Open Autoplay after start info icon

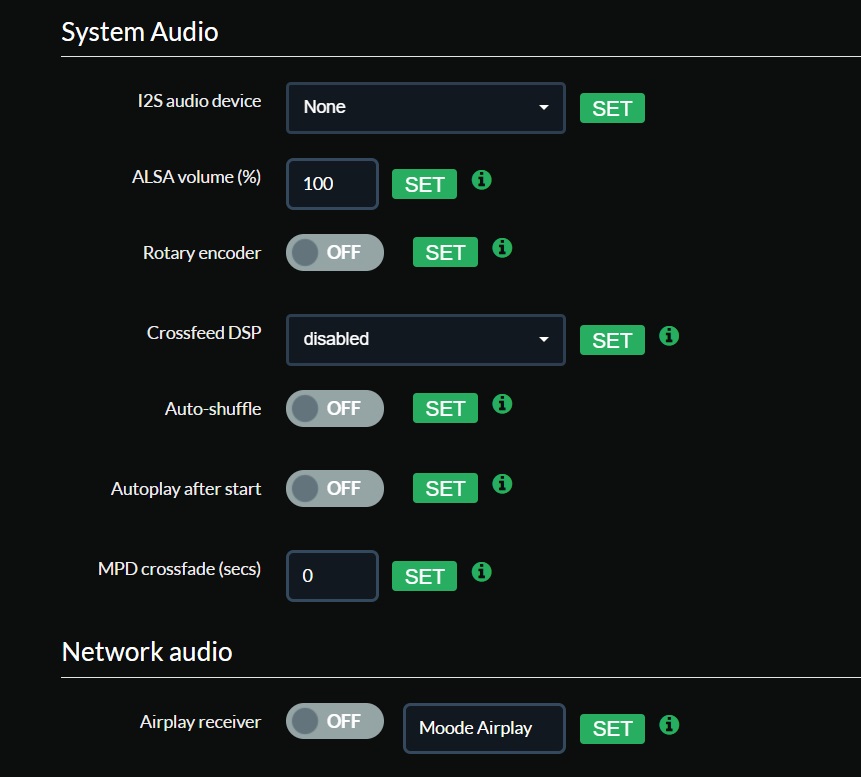[x=502, y=484]
